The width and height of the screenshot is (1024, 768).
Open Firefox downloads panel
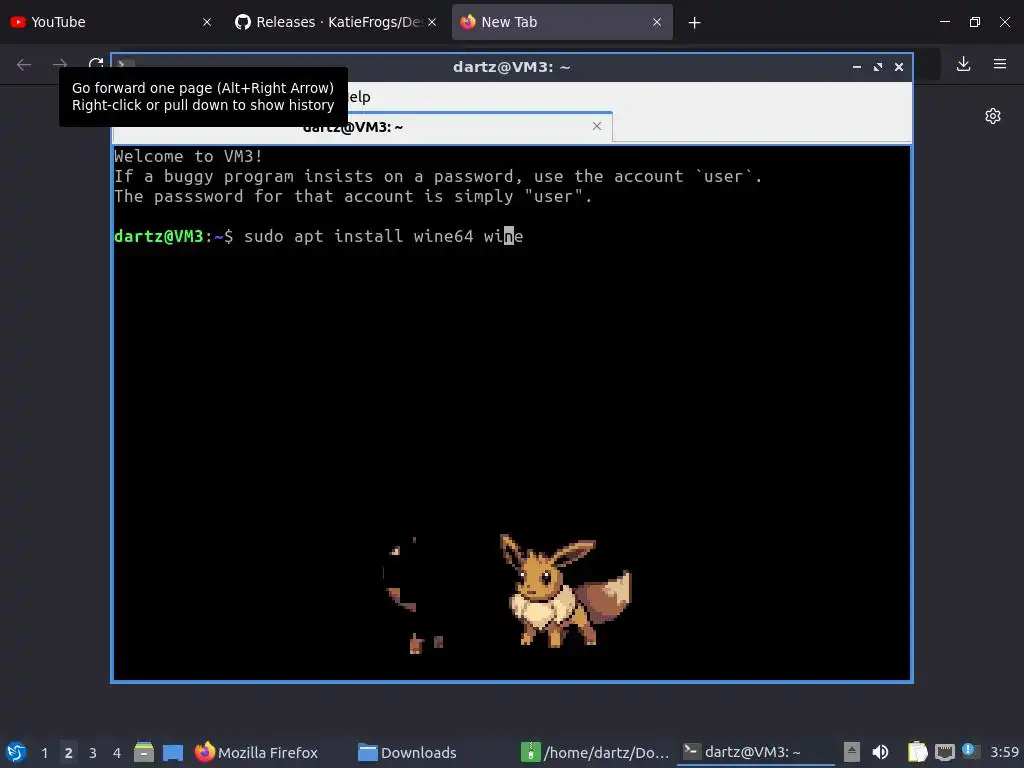(x=963, y=64)
